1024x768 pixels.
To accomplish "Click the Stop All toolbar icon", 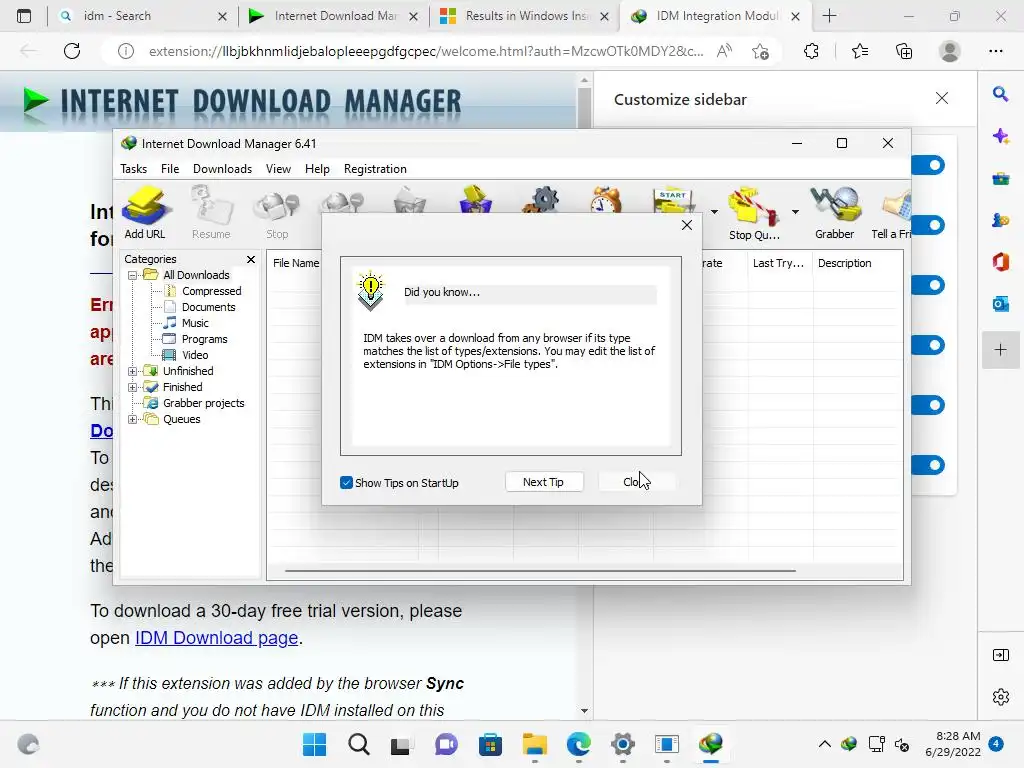I will 342,201.
